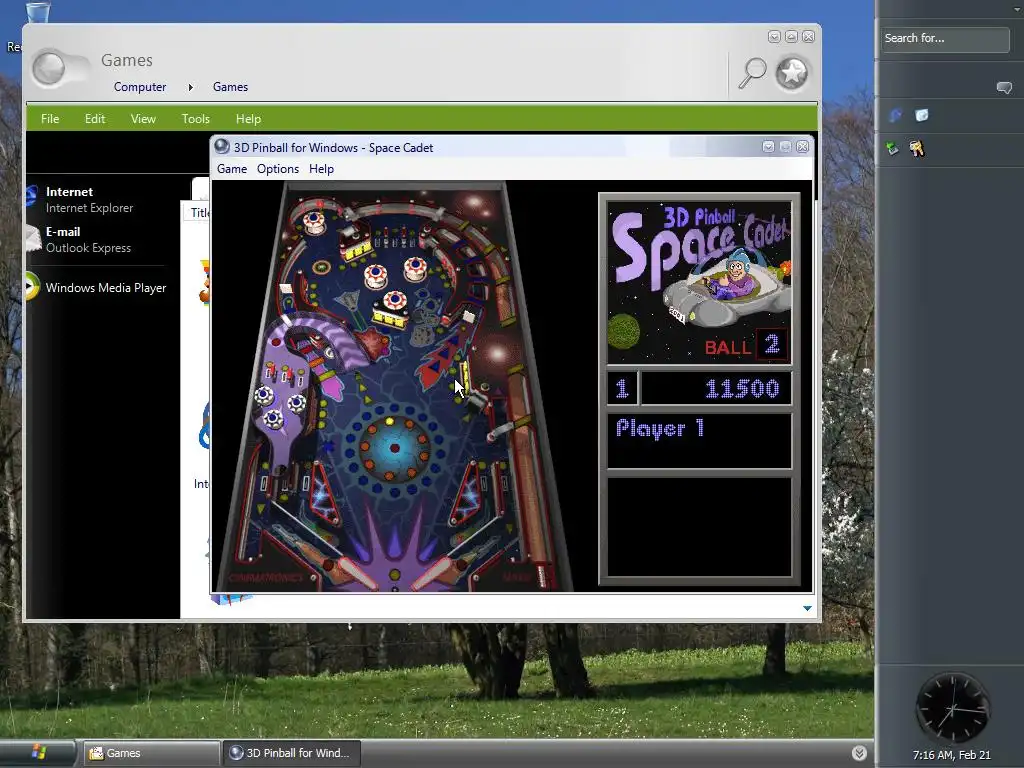This screenshot has height=768, width=1024.
Task: Click the keys icon in the sidebar
Action: 917,148
